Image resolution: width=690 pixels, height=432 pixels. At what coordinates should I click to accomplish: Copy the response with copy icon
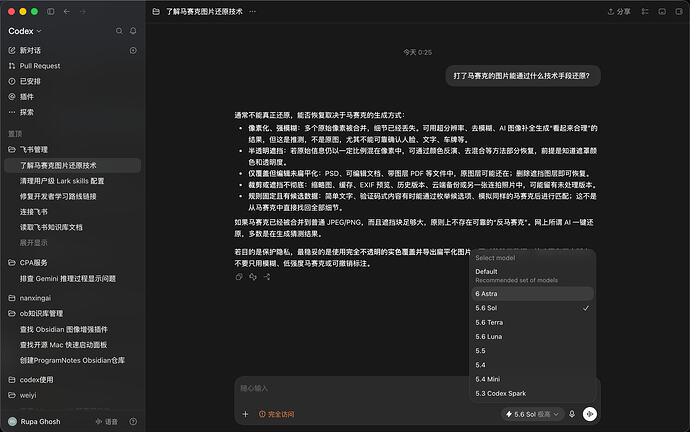[x=239, y=277]
